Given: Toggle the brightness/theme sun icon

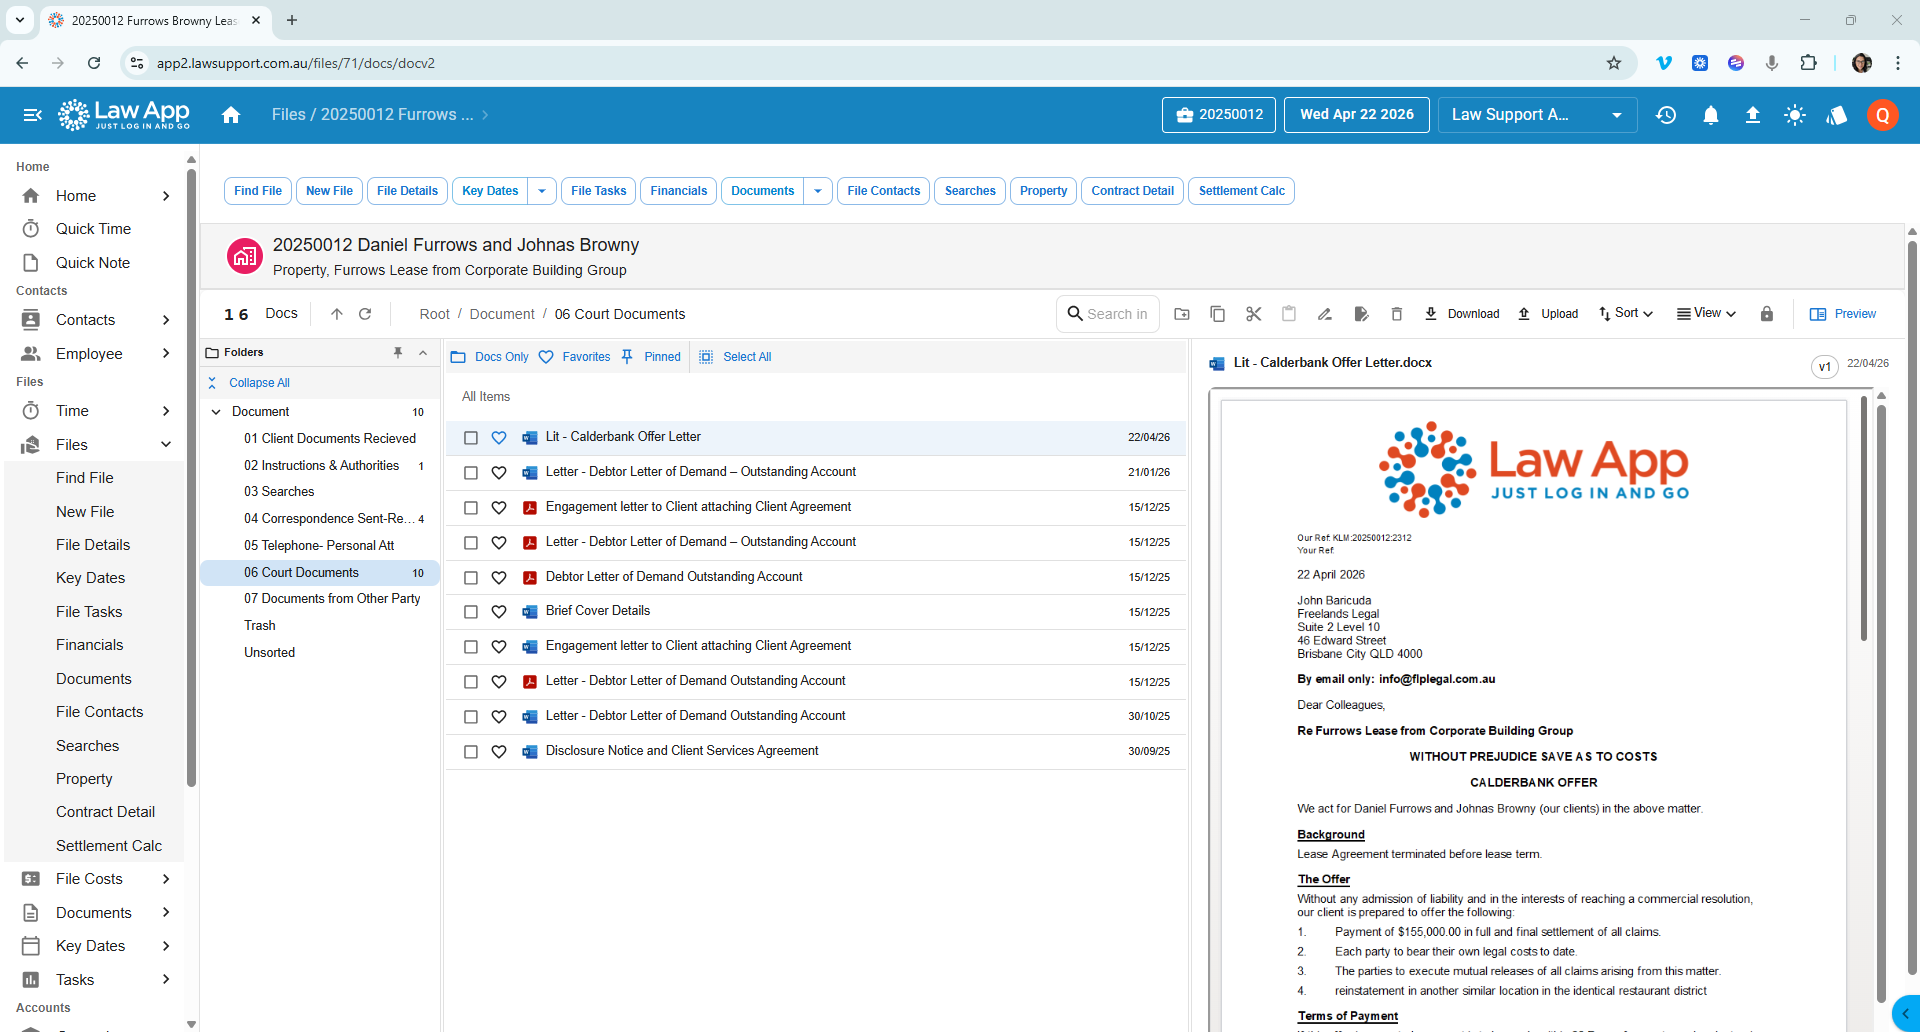Looking at the screenshot, I should [1795, 115].
